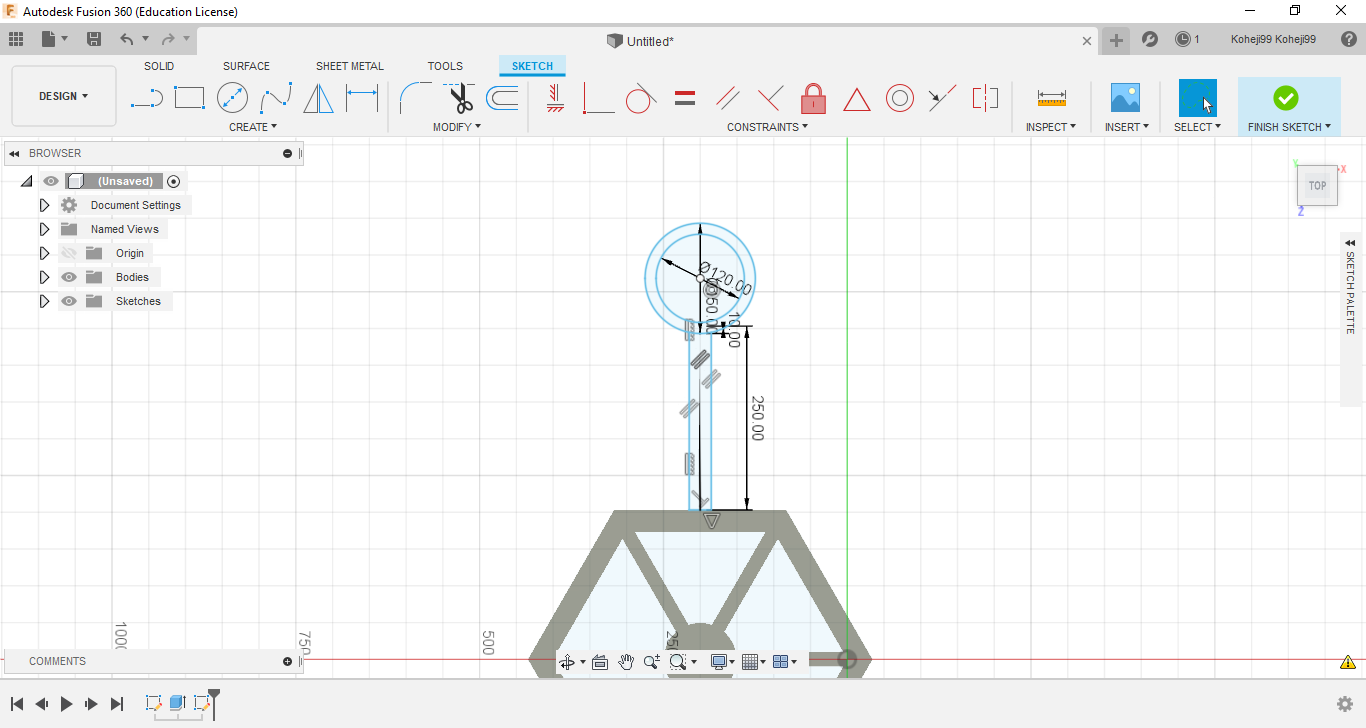The height and width of the screenshot is (728, 1366).
Task: Expand the Sketch Palette panel
Action: click(1350, 242)
